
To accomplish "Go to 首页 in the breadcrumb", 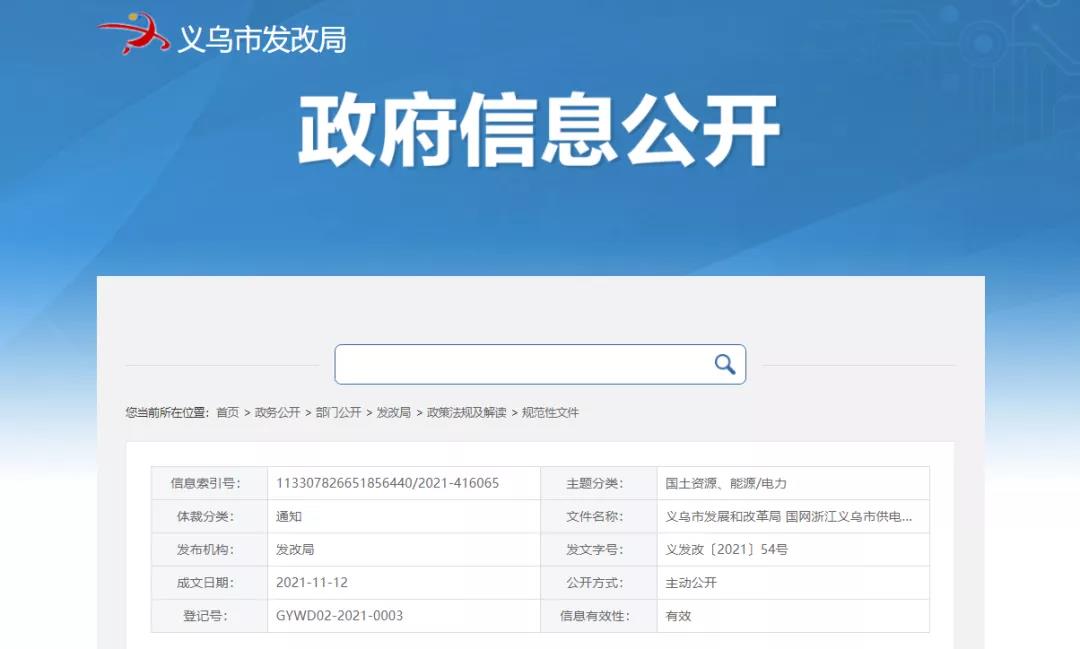I will click(228, 412).
